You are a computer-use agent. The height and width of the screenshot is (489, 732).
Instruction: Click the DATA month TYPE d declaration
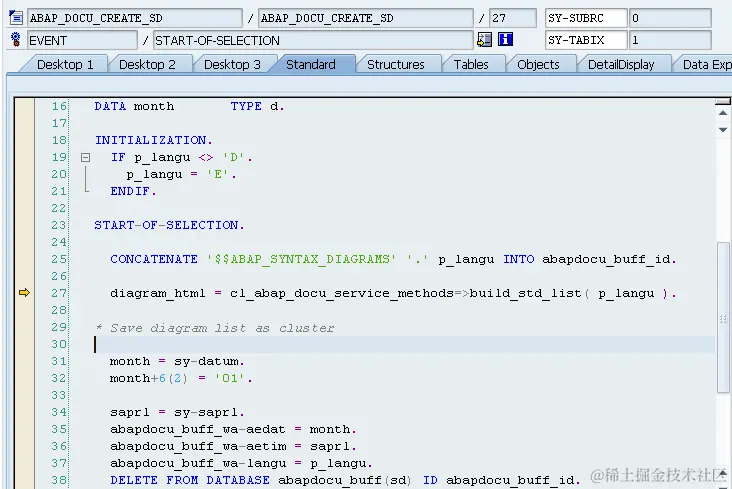pyautogui.click(x=189, y=106)
